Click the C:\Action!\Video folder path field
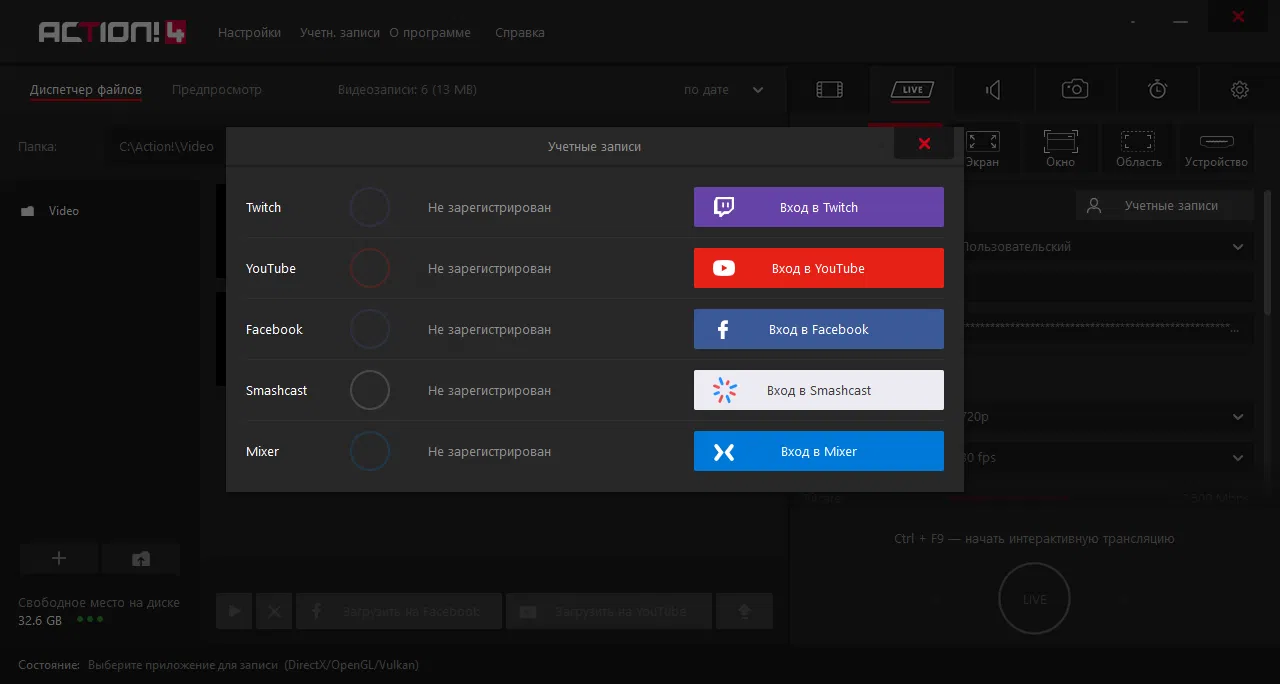 [x=165, y=146]
